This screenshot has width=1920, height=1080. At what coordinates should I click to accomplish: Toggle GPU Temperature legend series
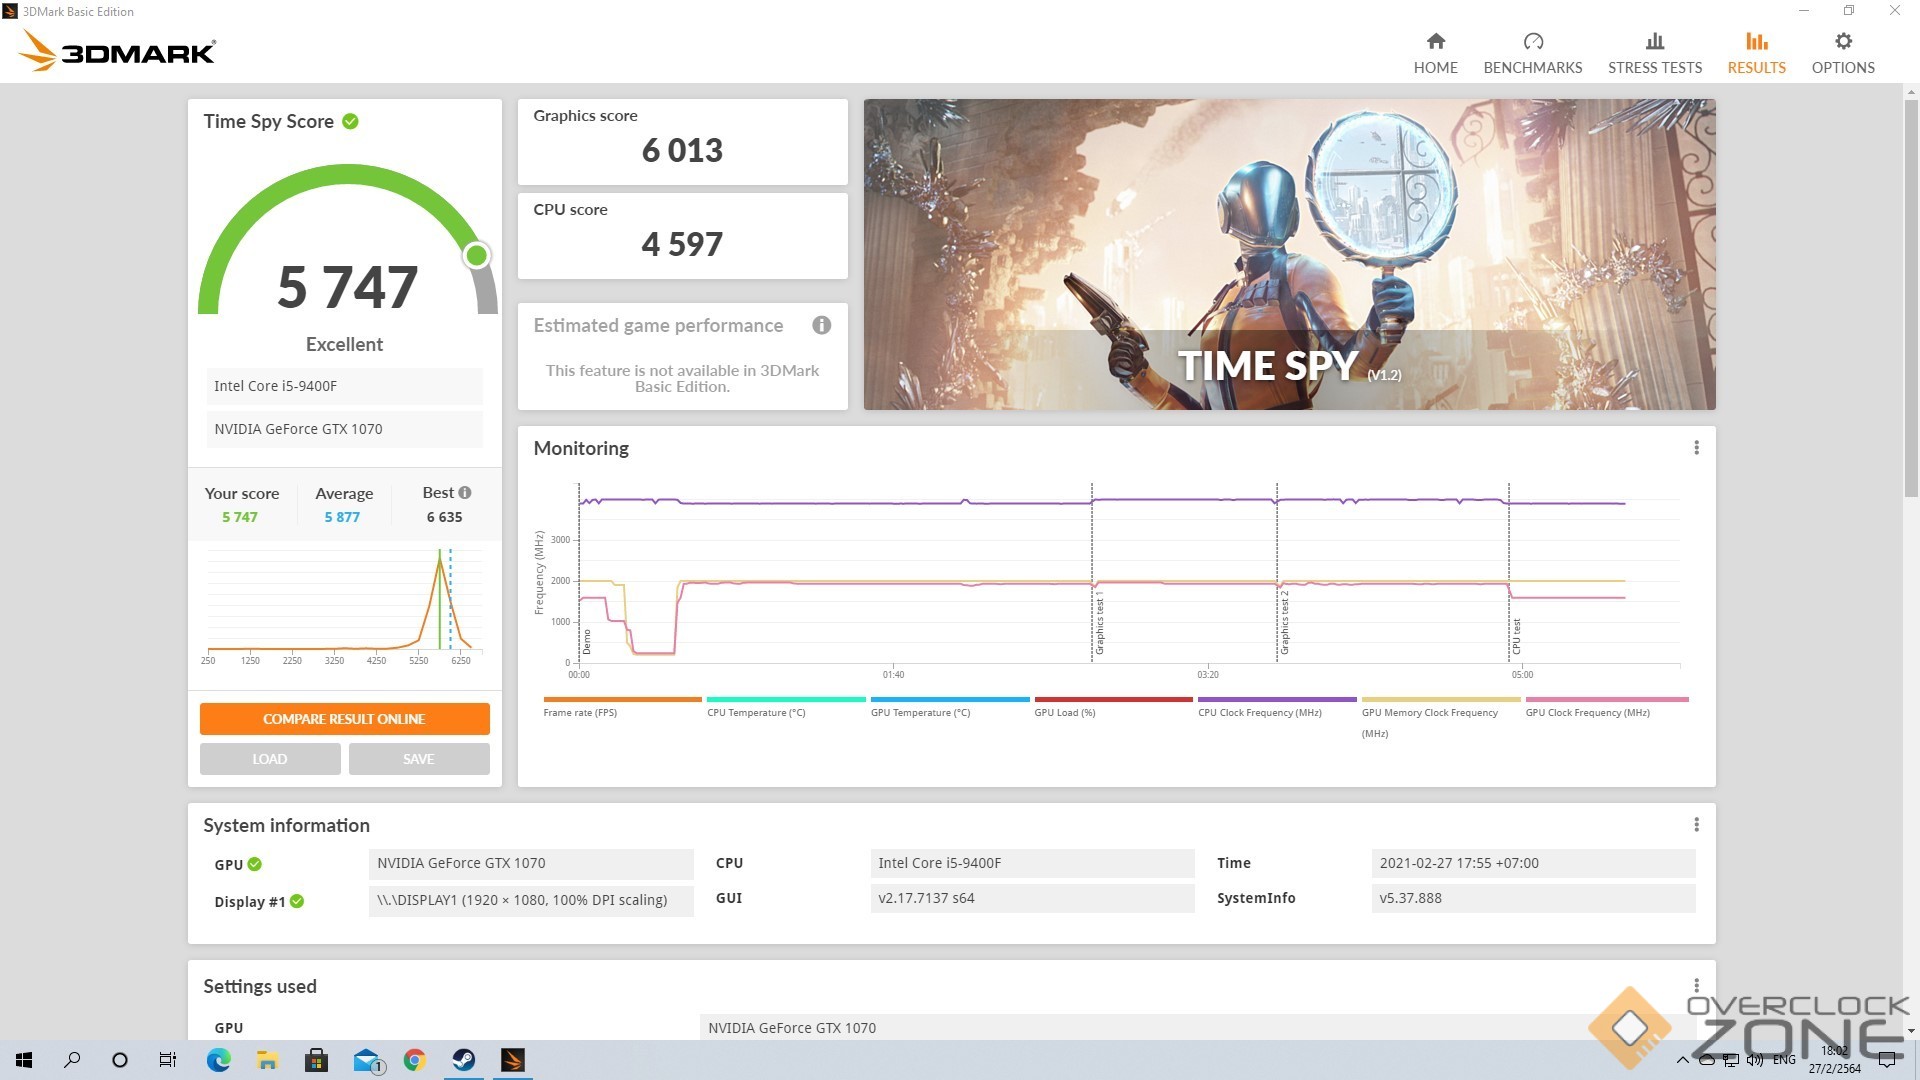920,713
